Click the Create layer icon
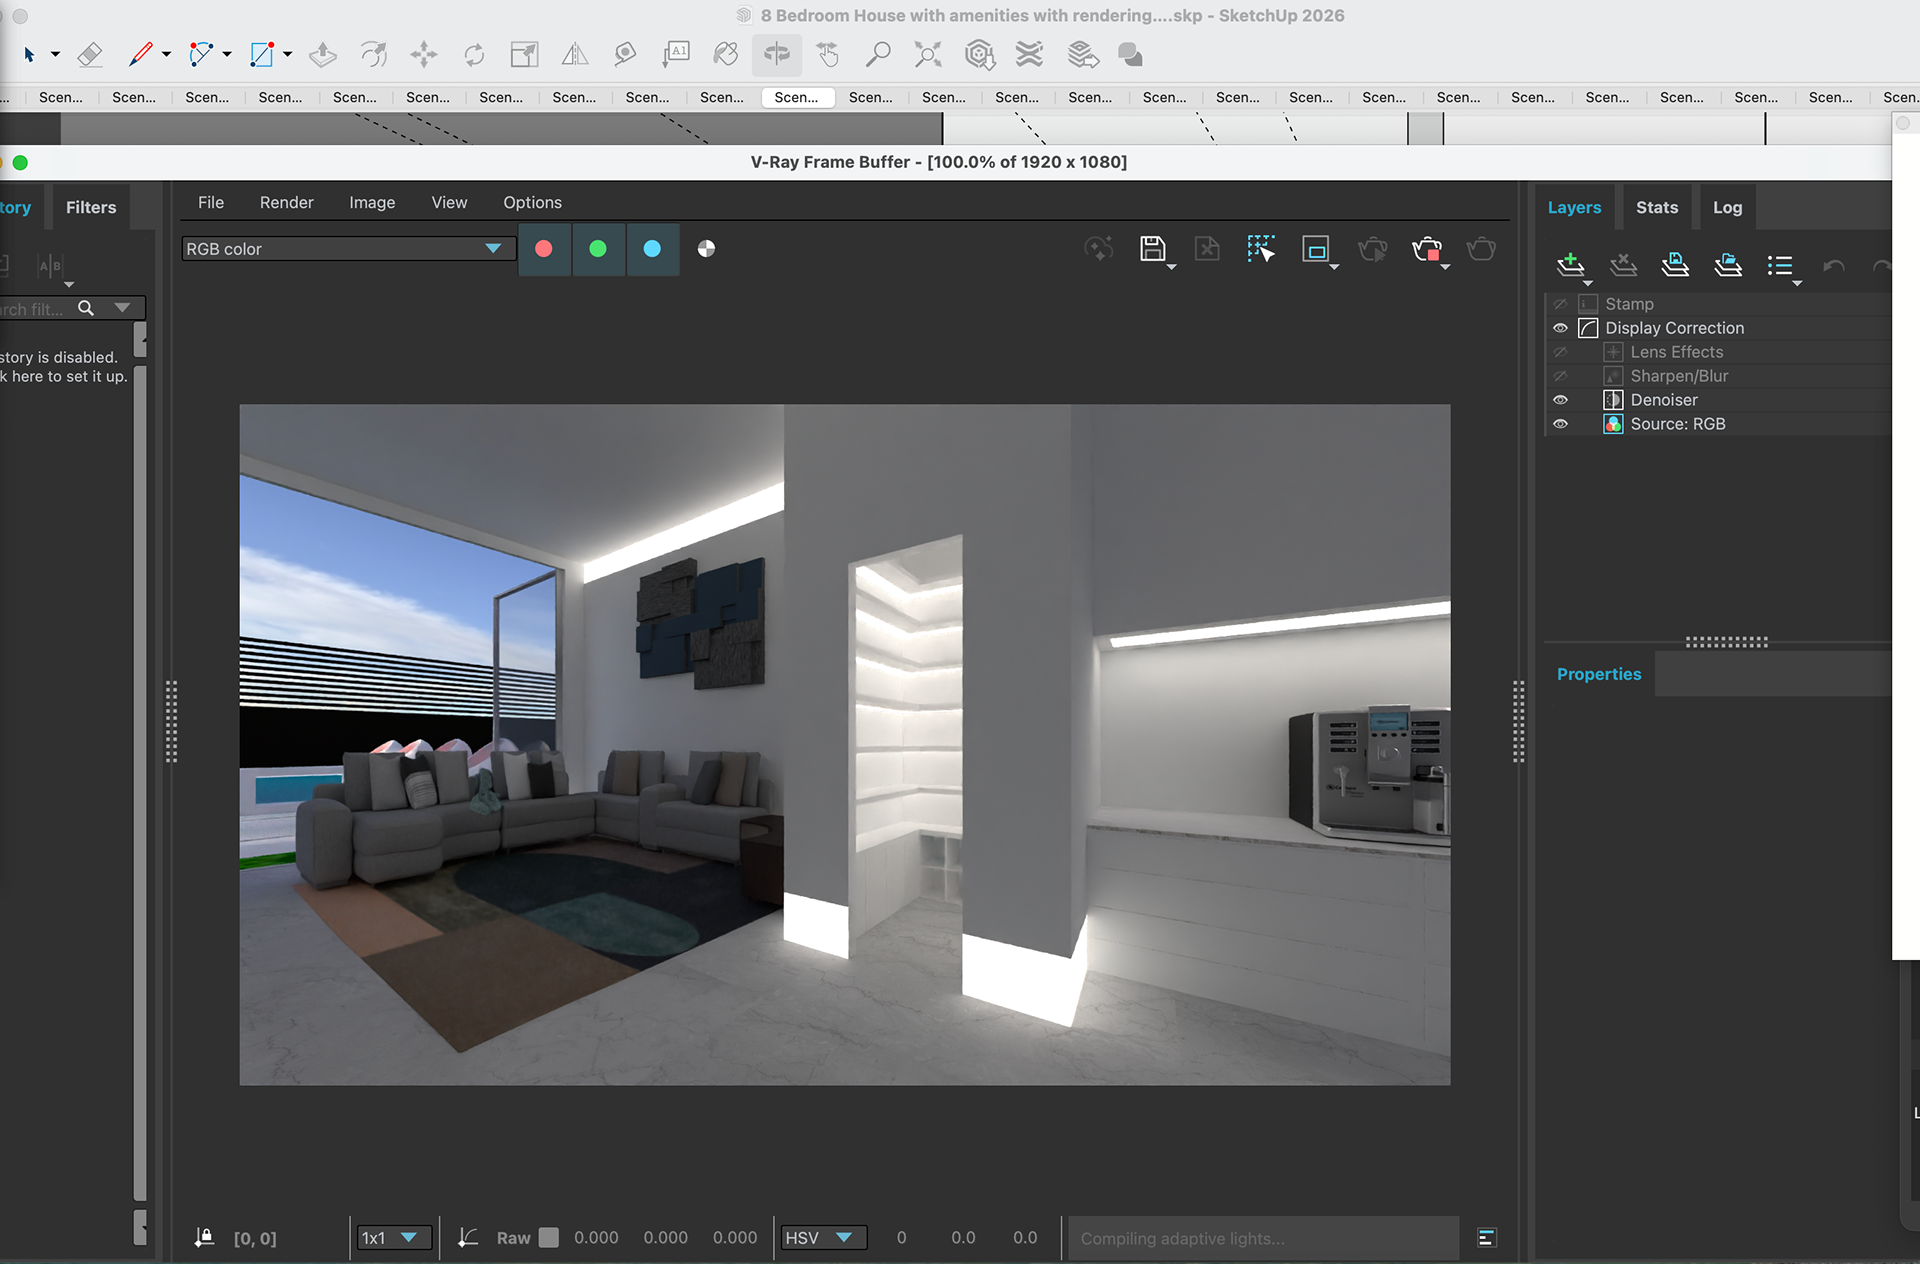This screenshot has width=1920, height=1264. [x=1570, y=265]
